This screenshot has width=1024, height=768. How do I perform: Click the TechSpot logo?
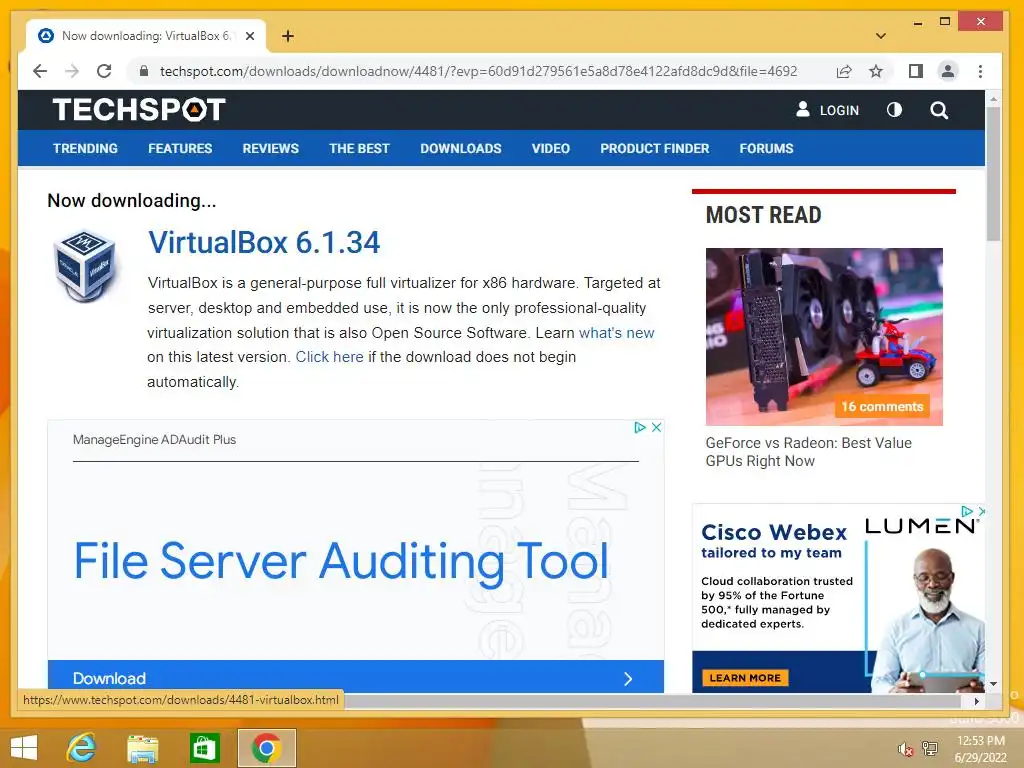coord(139,109)
